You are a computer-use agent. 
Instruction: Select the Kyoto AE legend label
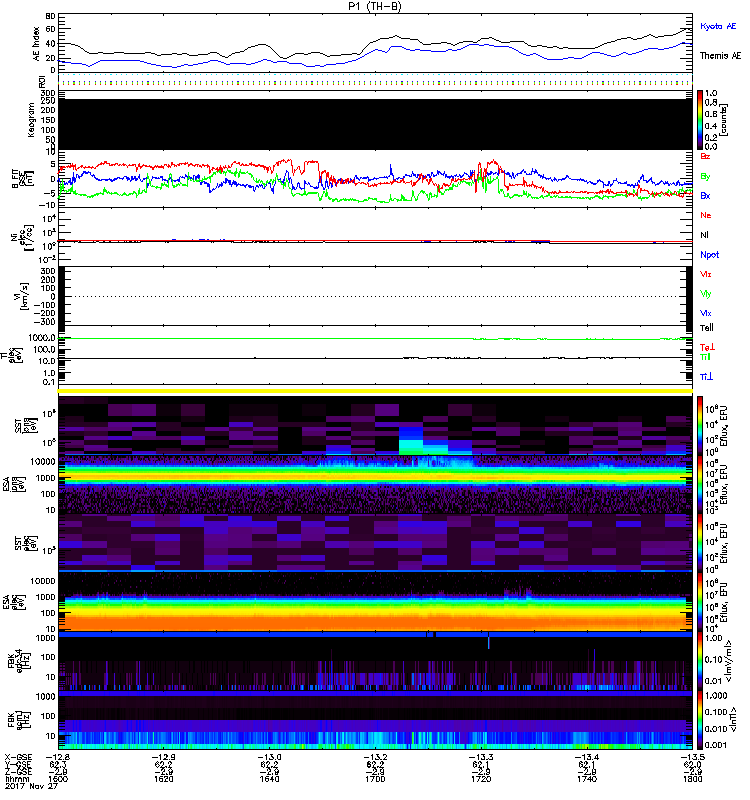[718, 26]
